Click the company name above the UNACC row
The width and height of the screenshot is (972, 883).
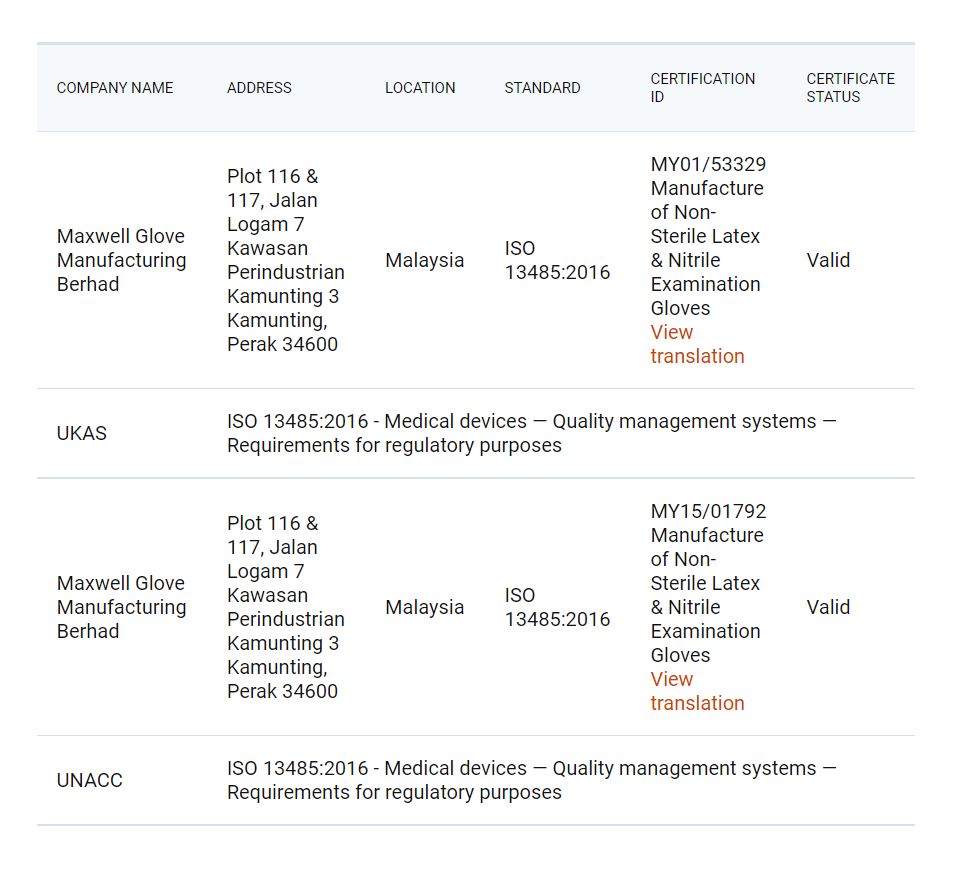click(x=121, y=607)
